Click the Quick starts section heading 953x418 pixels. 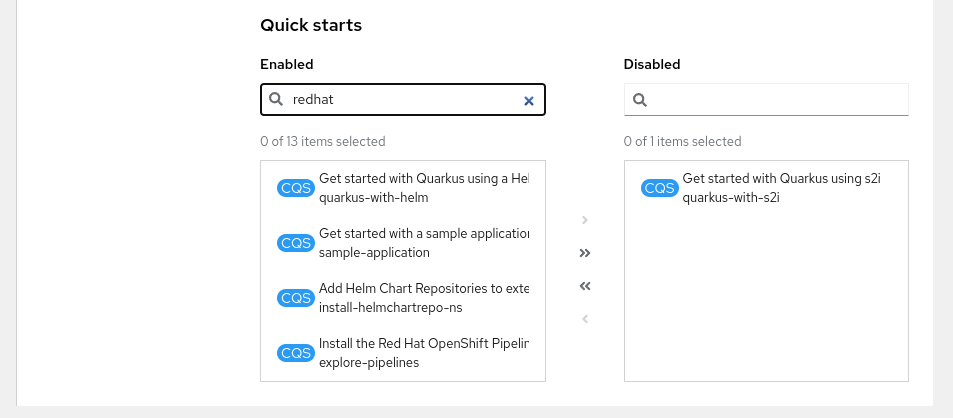click(310, 25)
